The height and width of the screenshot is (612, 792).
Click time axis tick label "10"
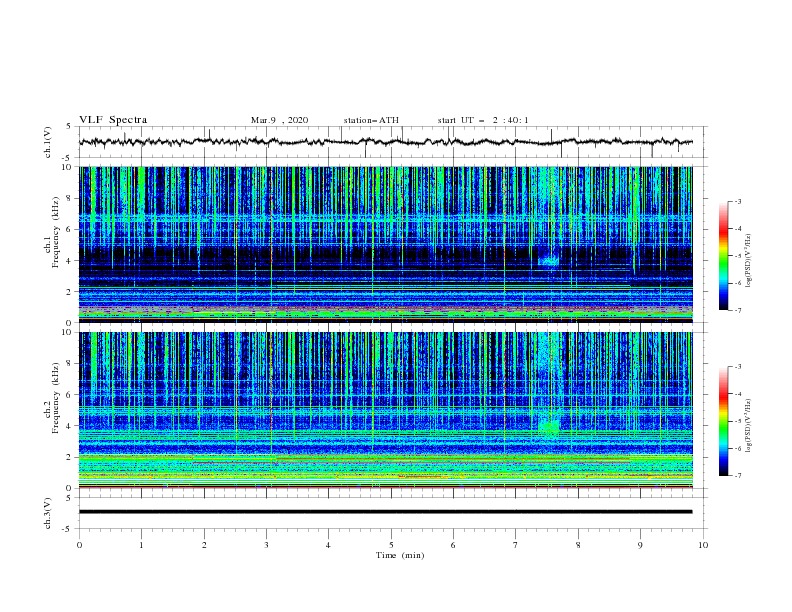pos(703,545)
